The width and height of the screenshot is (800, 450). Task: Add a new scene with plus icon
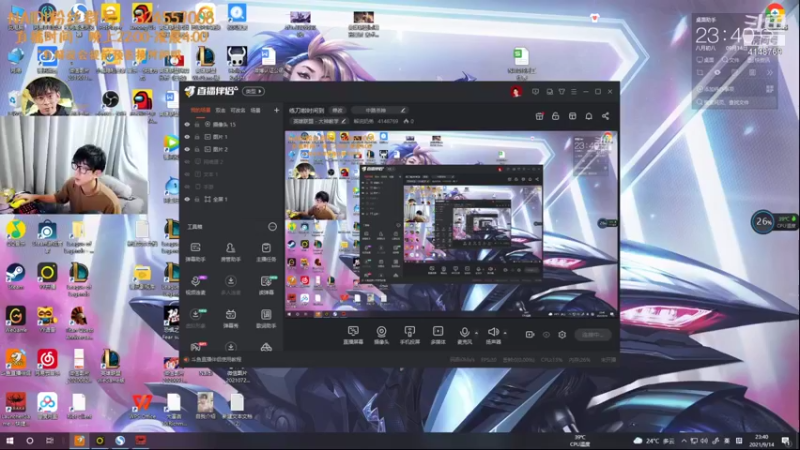click(277, 110)
